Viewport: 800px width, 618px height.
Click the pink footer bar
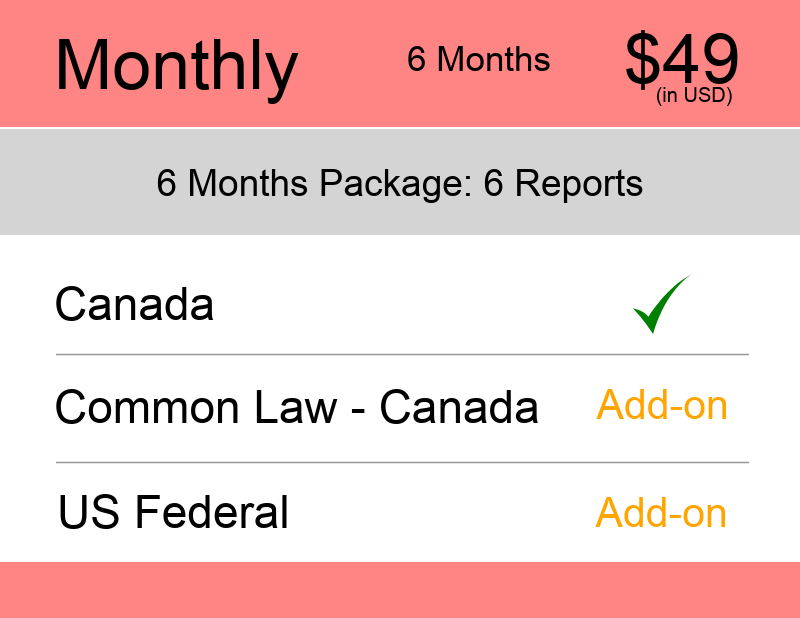[x=400, y=590]
